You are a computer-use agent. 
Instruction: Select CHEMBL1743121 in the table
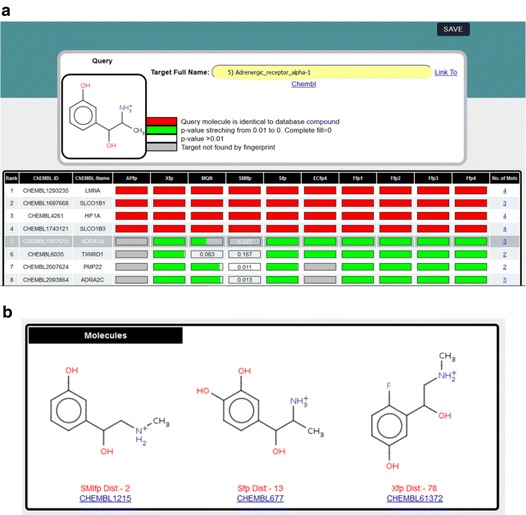[46, 228]
